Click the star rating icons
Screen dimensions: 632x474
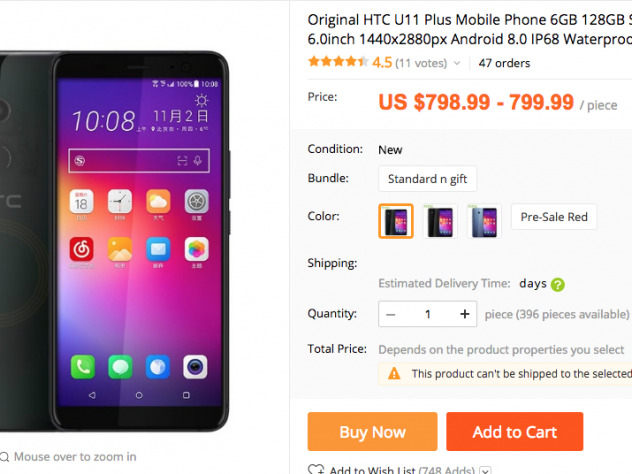(x=338, y=62)
